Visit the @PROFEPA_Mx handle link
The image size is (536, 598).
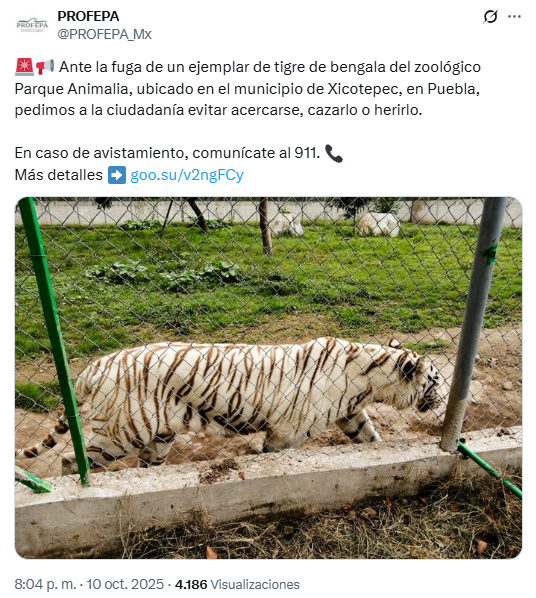pos(105,34)
